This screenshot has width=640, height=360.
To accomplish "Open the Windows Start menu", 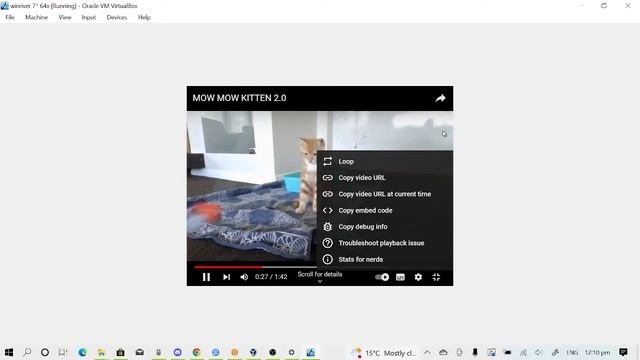I will pos(9,352).
